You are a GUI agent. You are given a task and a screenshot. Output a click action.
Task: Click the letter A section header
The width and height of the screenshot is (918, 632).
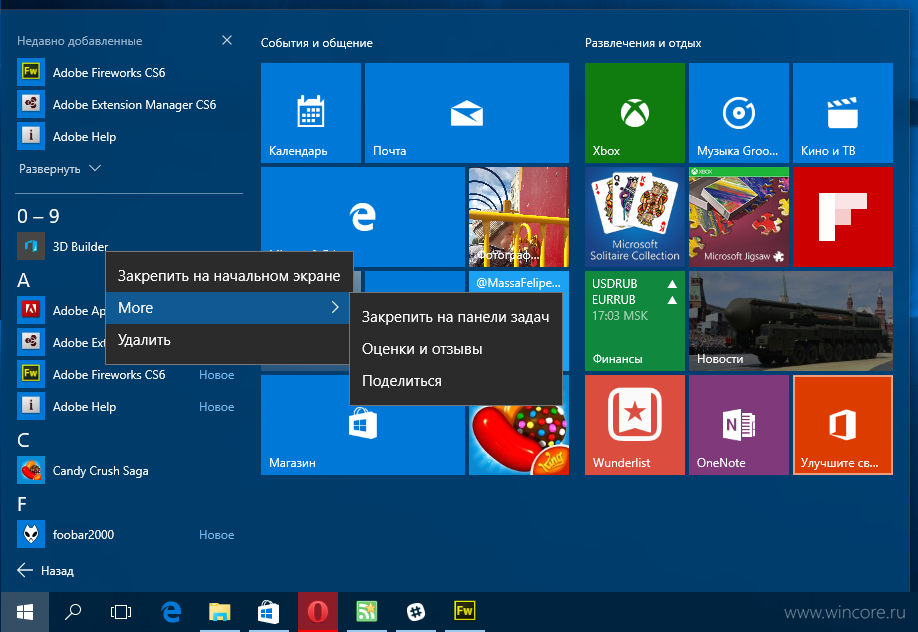coord(23,280)
